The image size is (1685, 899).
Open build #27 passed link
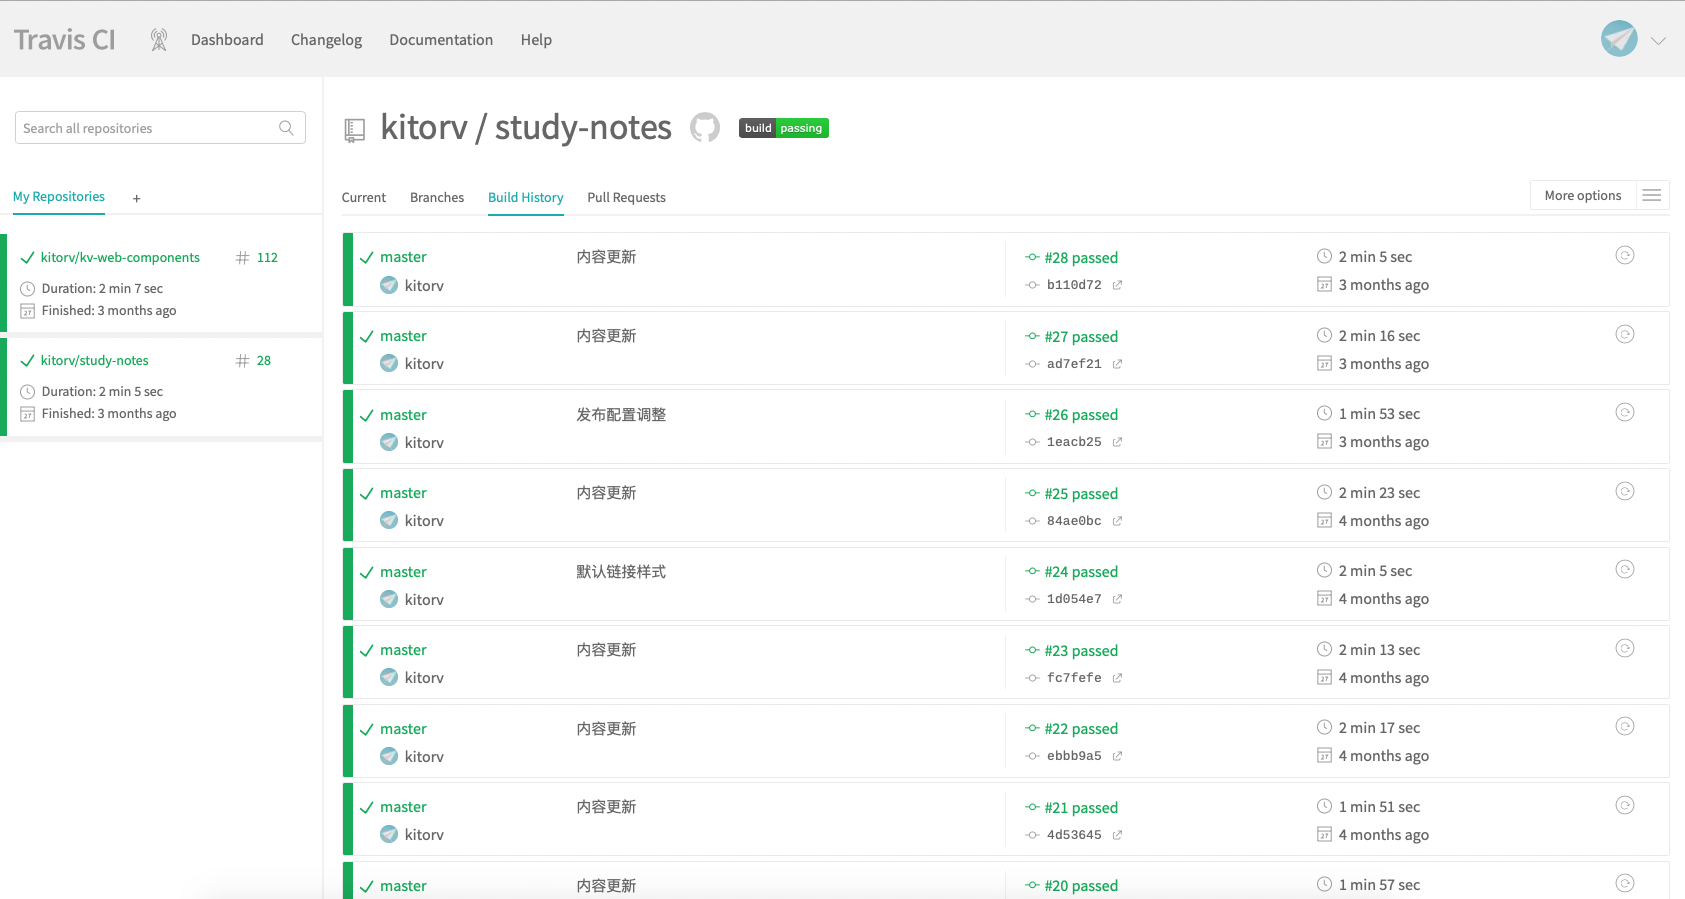click(x=1081, y=337)
